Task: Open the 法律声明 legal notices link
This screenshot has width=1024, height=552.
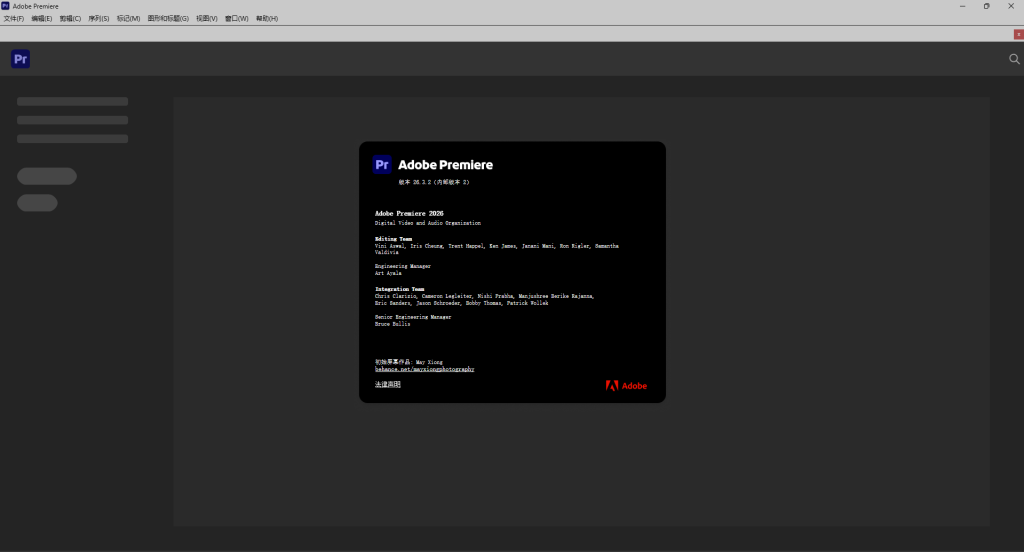Action: [387, 384]
